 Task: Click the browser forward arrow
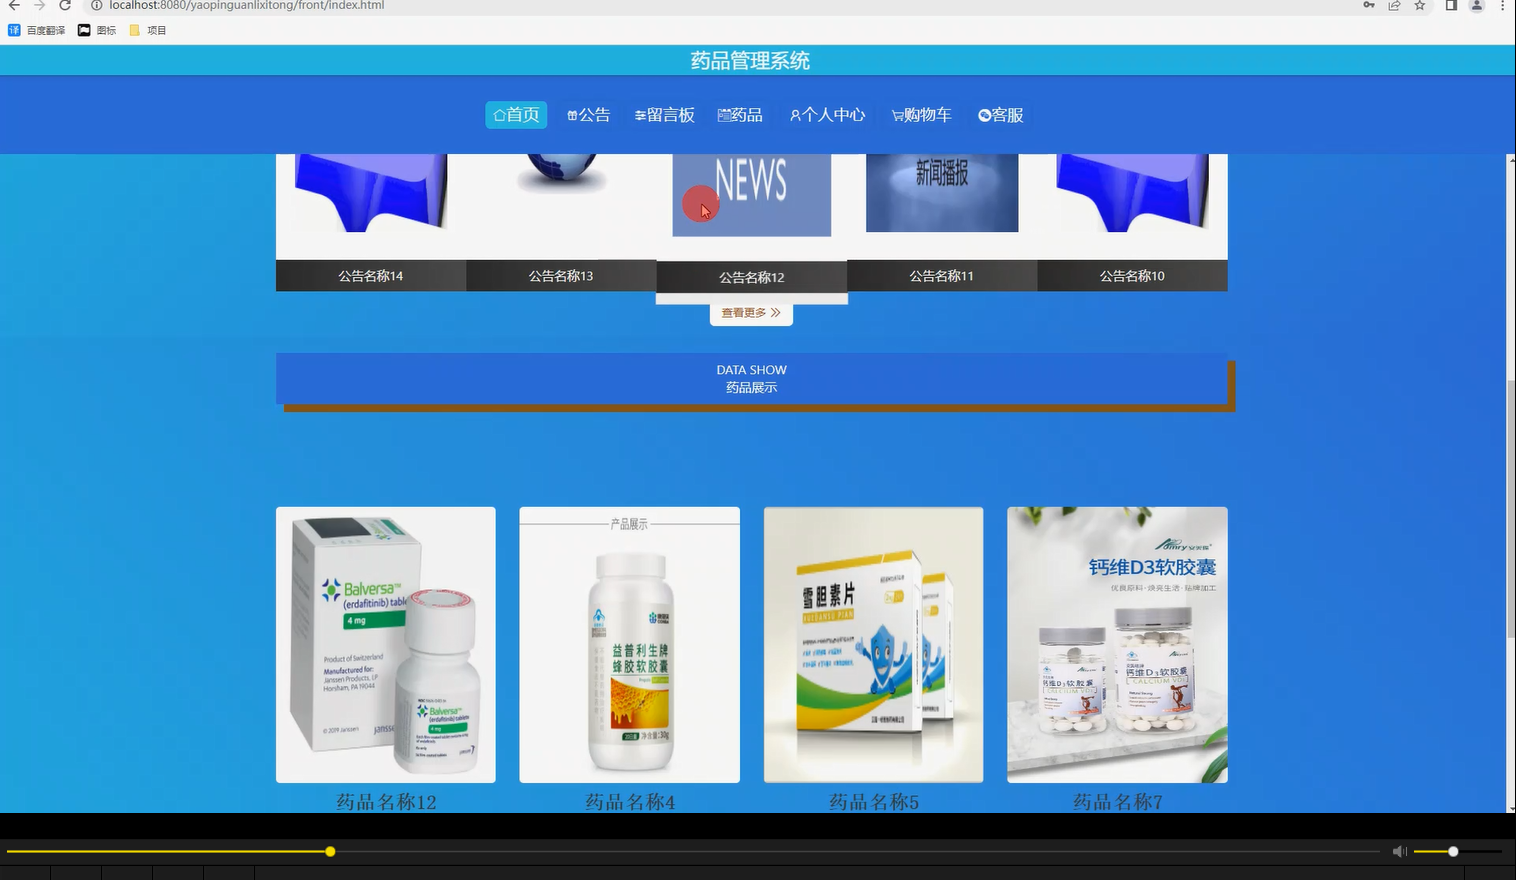point(40,5)
